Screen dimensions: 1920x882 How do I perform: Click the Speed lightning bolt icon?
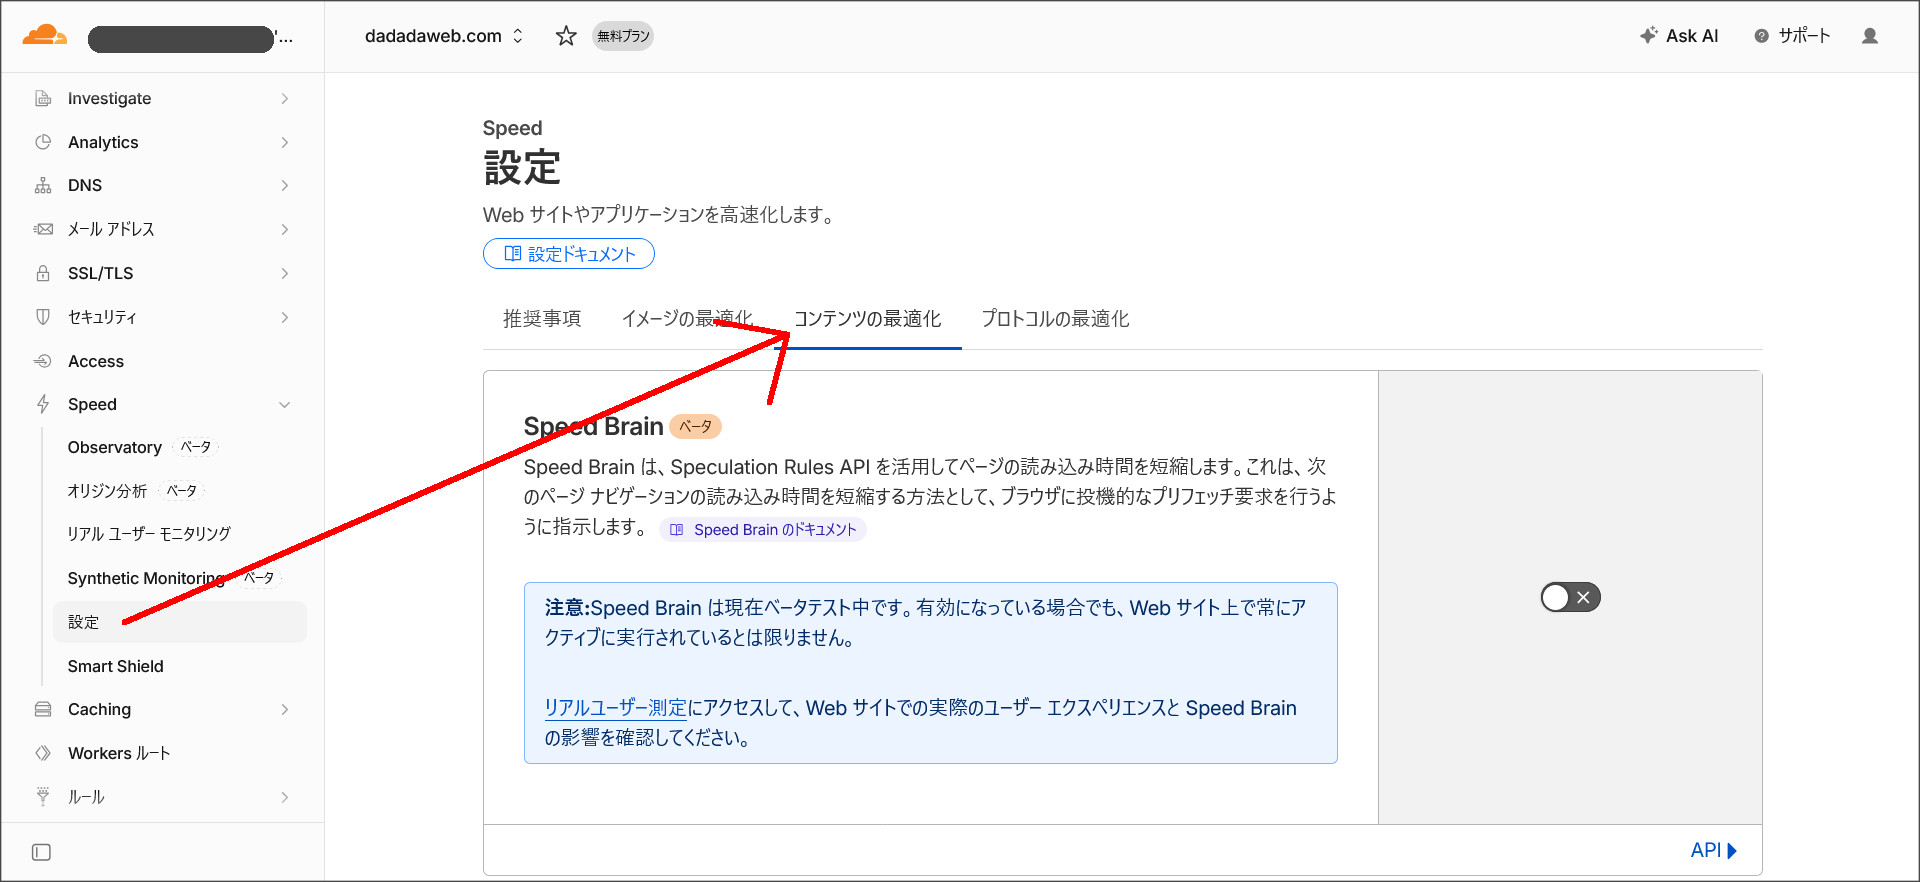coord(43,404)
